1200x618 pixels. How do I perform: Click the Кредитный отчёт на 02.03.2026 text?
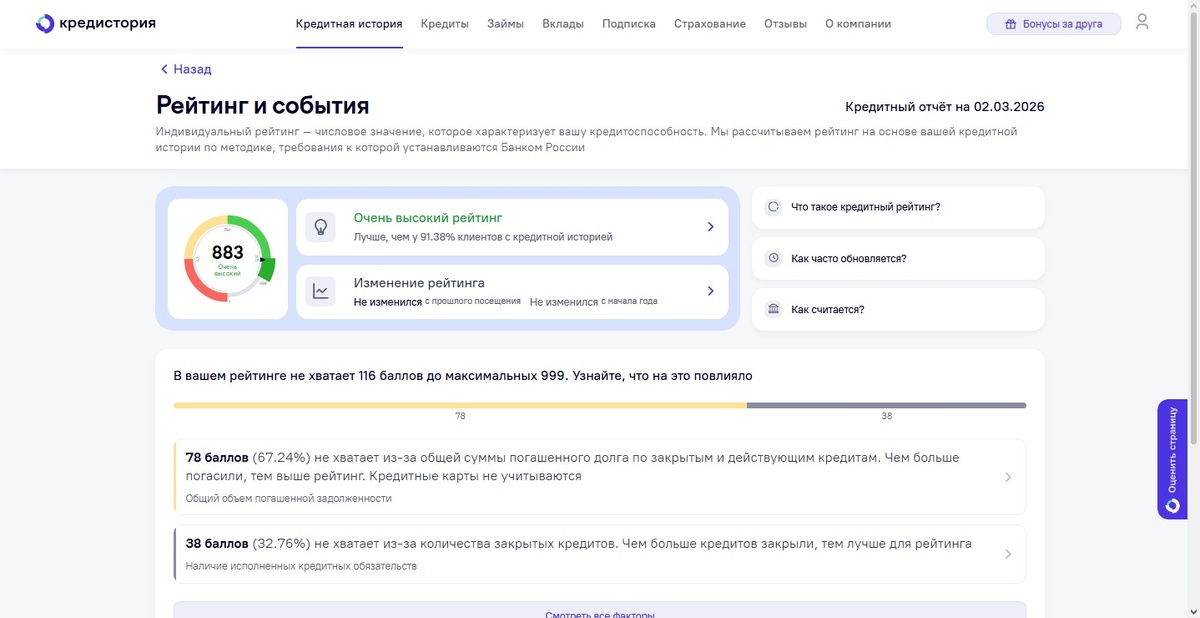pyautogui.click(x=944, y=107)
